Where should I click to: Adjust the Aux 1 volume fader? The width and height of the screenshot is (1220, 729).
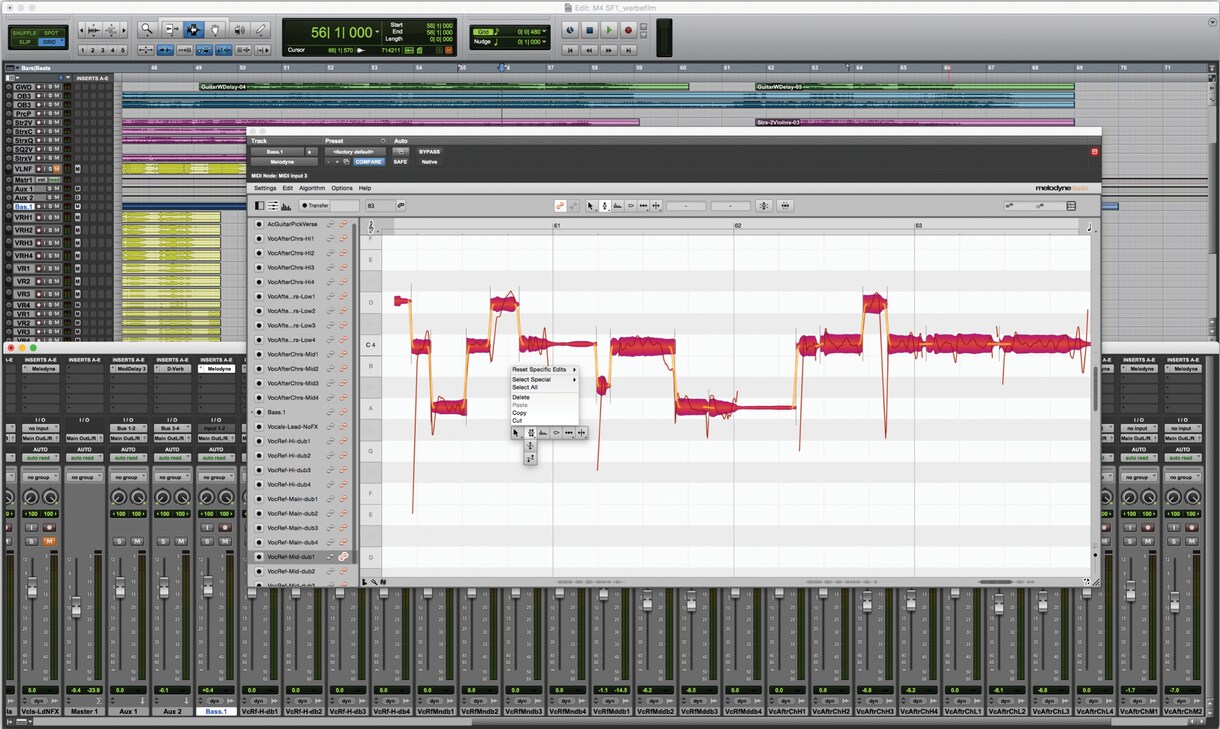tap(120, 588)
